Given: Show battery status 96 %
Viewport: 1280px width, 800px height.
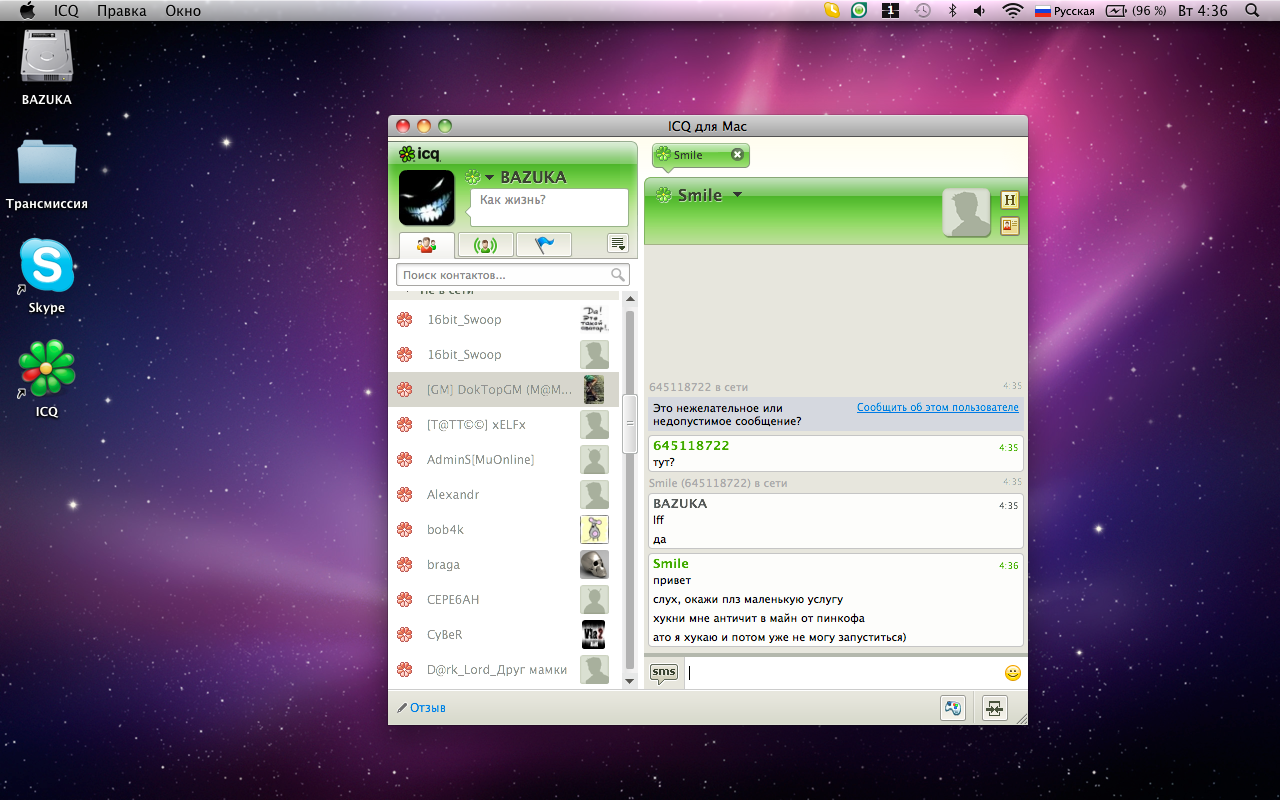Looking at the screenshot, I should tap(1137, 11).
